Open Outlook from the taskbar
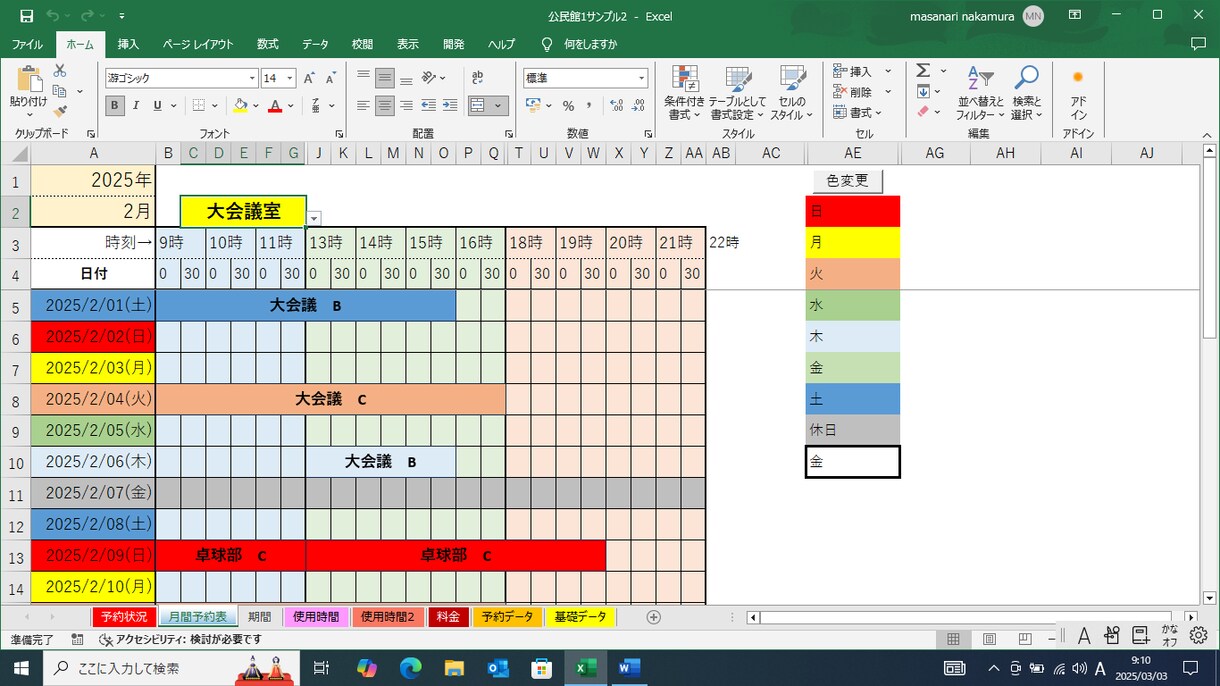 [x=498, y=668]
